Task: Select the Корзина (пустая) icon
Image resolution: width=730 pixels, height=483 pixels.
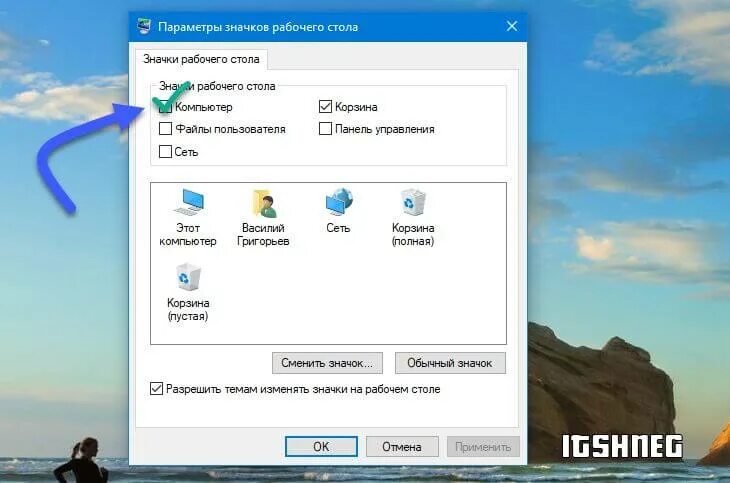Action: [x=188, y=293]
